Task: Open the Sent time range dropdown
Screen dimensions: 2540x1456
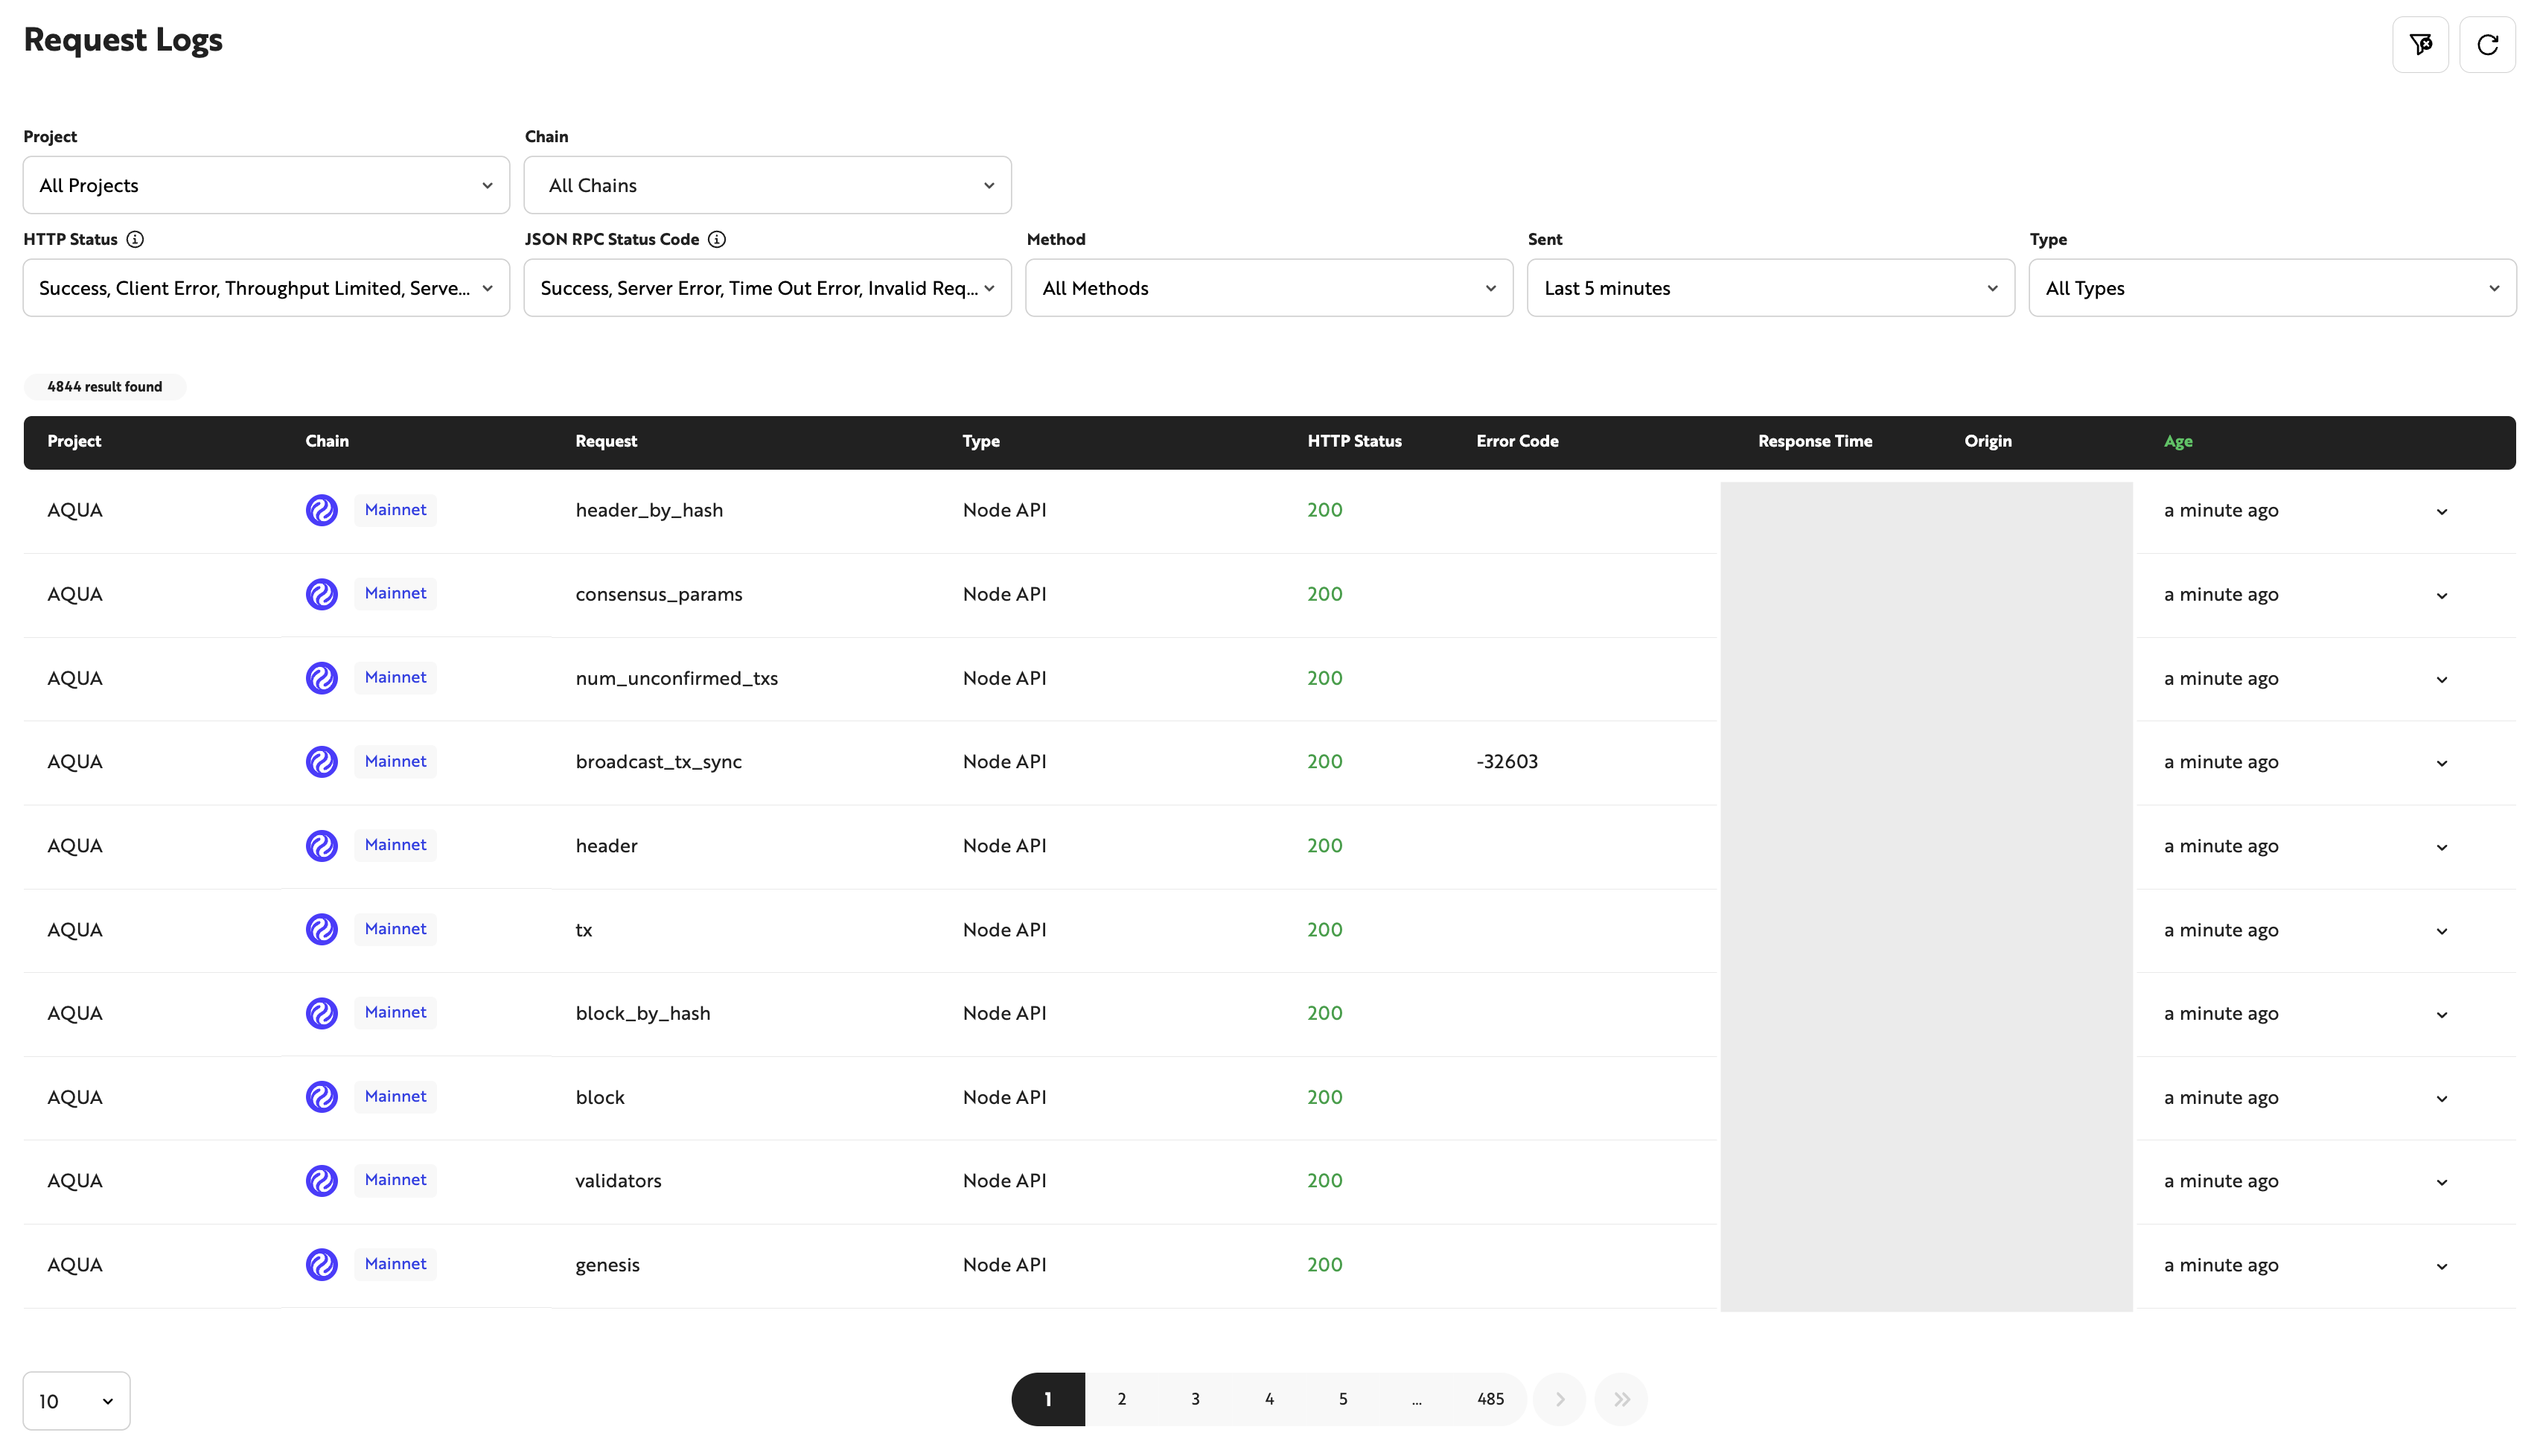Action: [x=1770, y=288]
